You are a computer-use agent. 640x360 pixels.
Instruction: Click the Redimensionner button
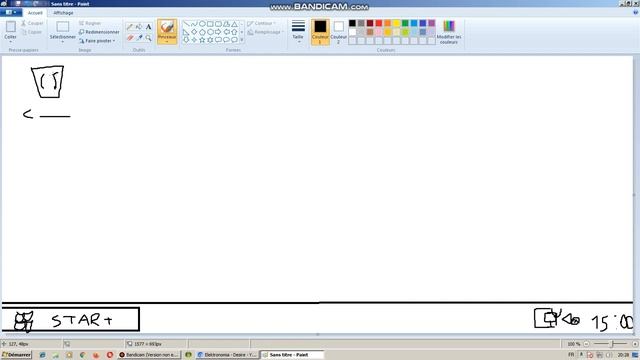click(99, 32)
